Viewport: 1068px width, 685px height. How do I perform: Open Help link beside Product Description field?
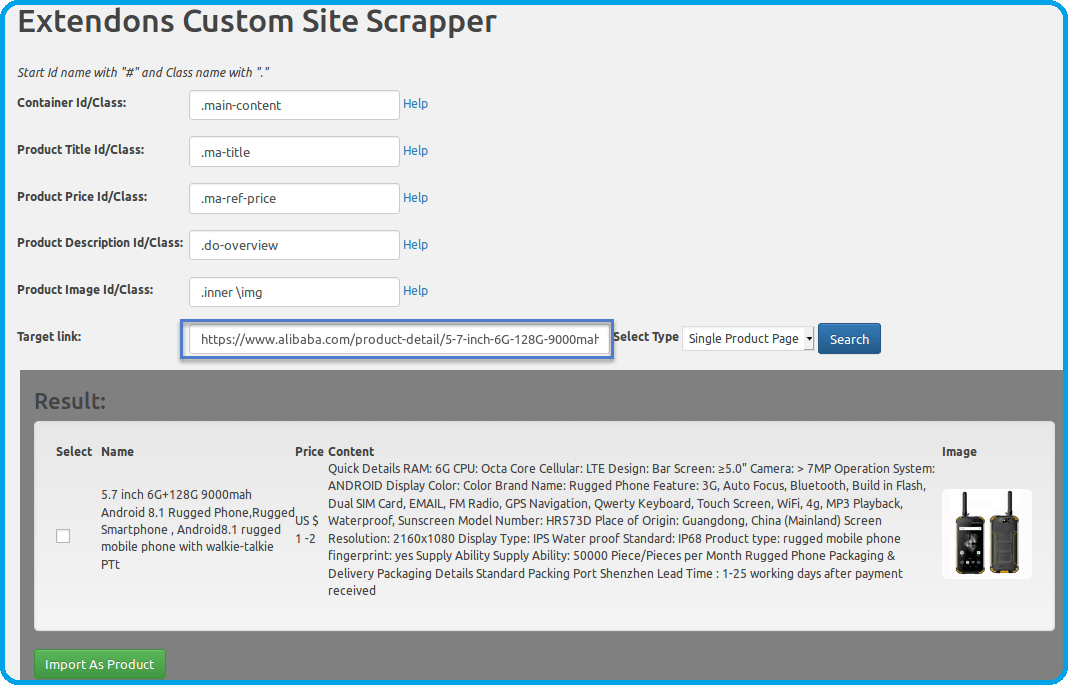pyautogui.click(x=415, y=245)
